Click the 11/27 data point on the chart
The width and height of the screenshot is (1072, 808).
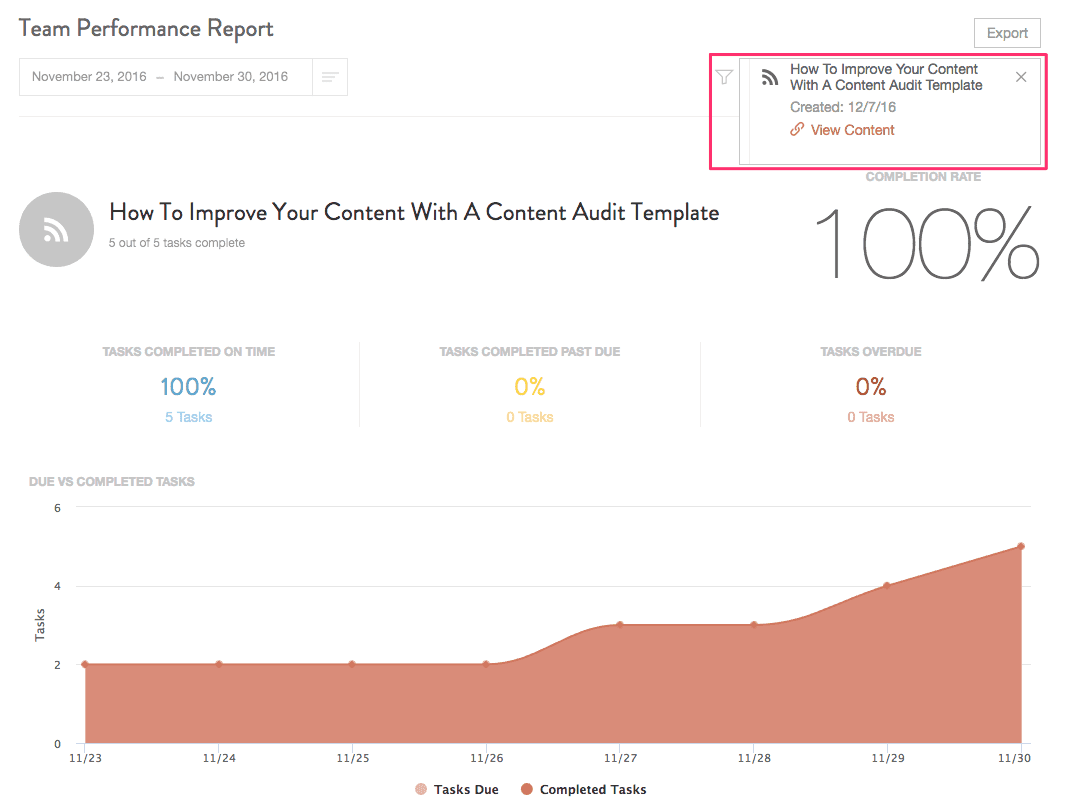click(620, 624)
